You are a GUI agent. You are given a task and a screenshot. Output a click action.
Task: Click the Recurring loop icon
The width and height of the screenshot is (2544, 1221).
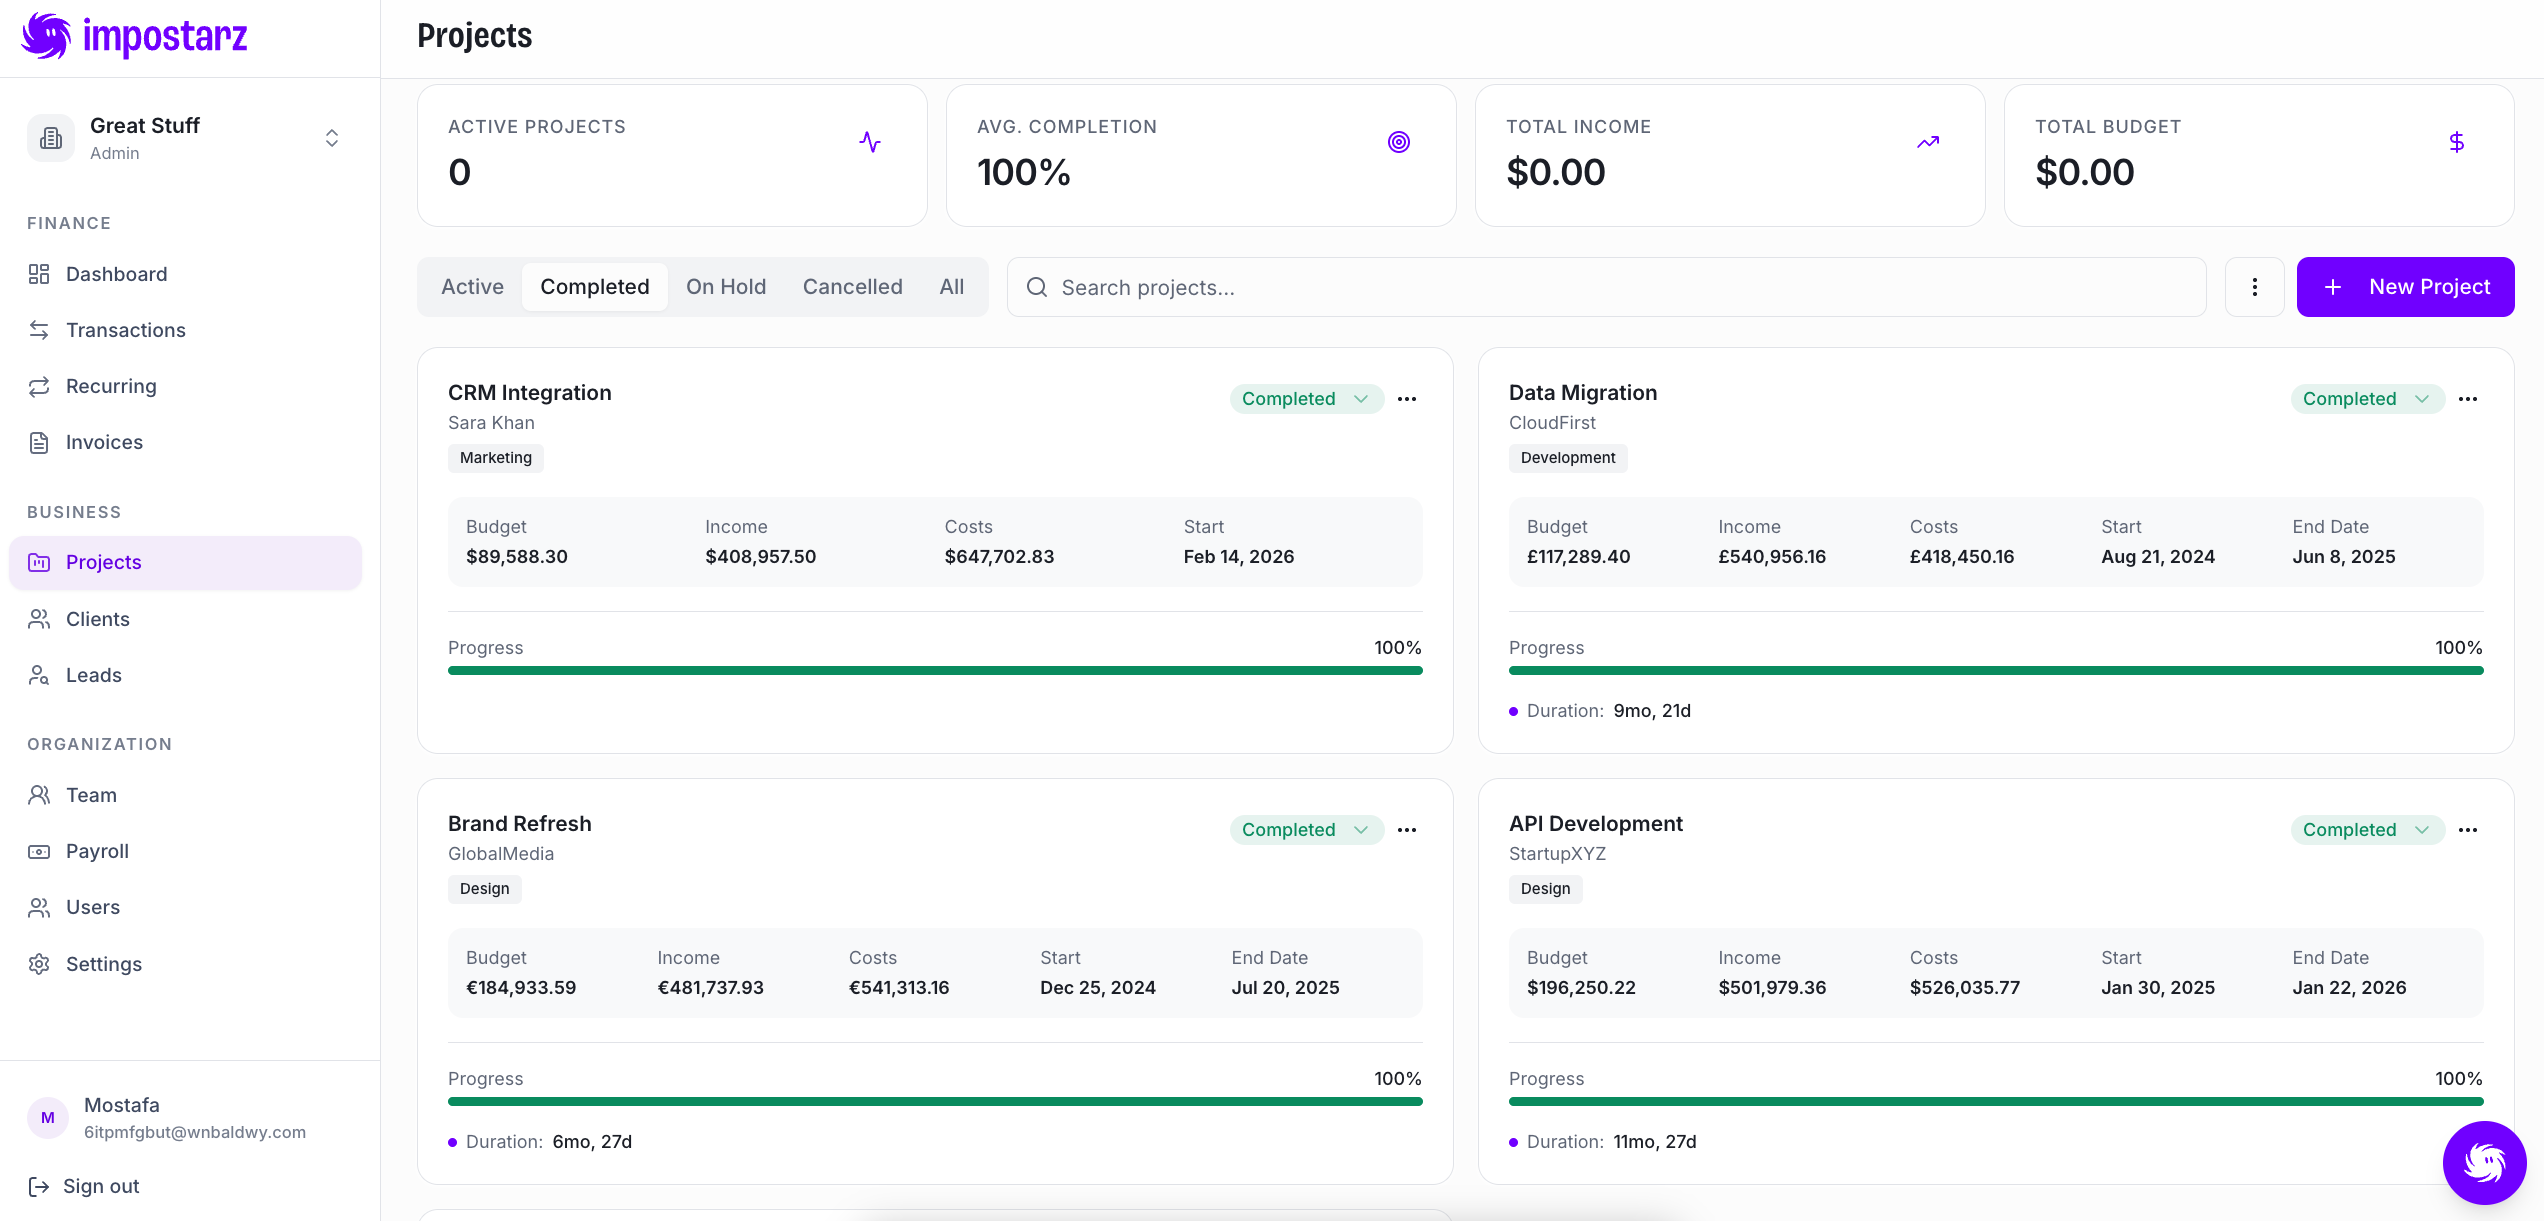point(39,386)
